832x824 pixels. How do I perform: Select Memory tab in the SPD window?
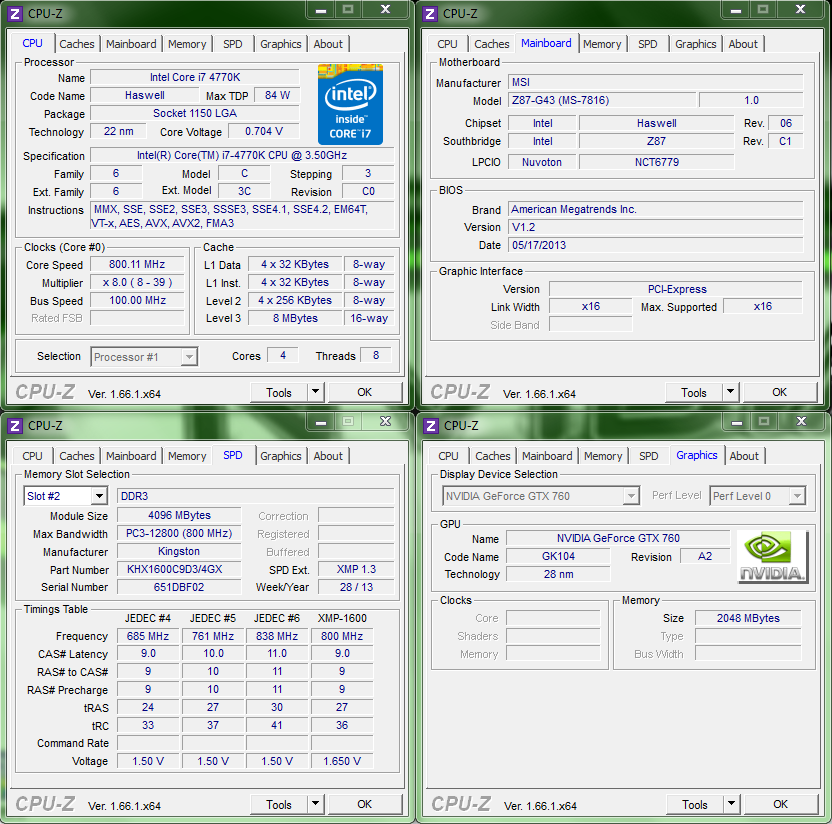click(x=187, y=456)
